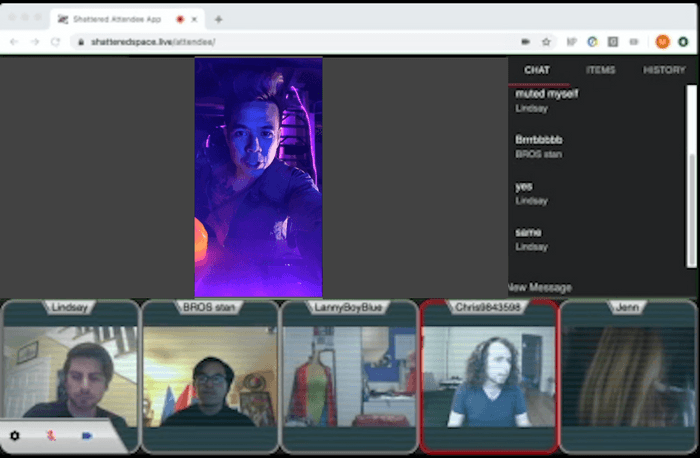This screenshot has width=700, height=458.
Task: Click the browser forward arrow
Action: [34, 42]
